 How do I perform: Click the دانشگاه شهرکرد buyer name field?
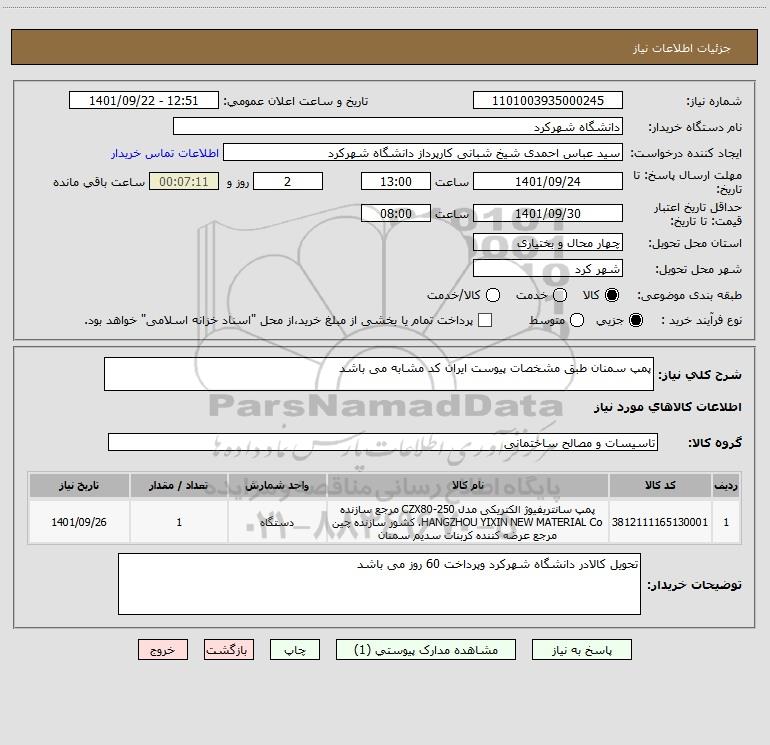point(398,127)
